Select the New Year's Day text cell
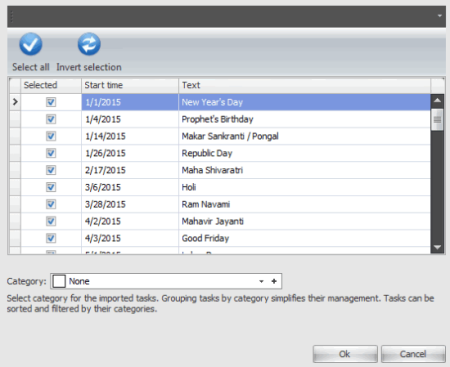This screenshot has width=450, height=367. point(304,102)
